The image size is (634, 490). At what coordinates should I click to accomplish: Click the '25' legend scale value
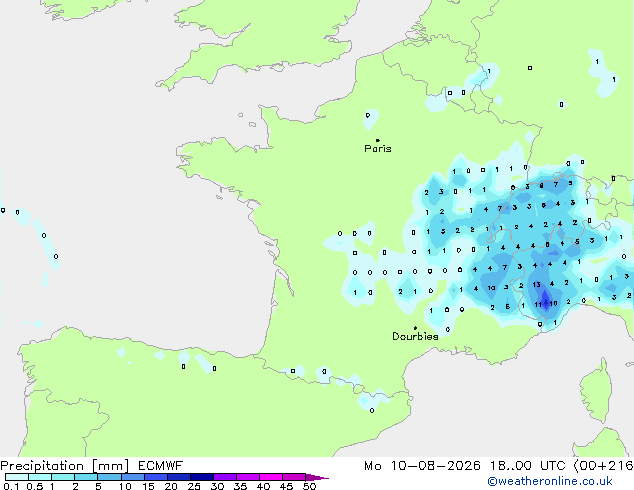point(194,486)
